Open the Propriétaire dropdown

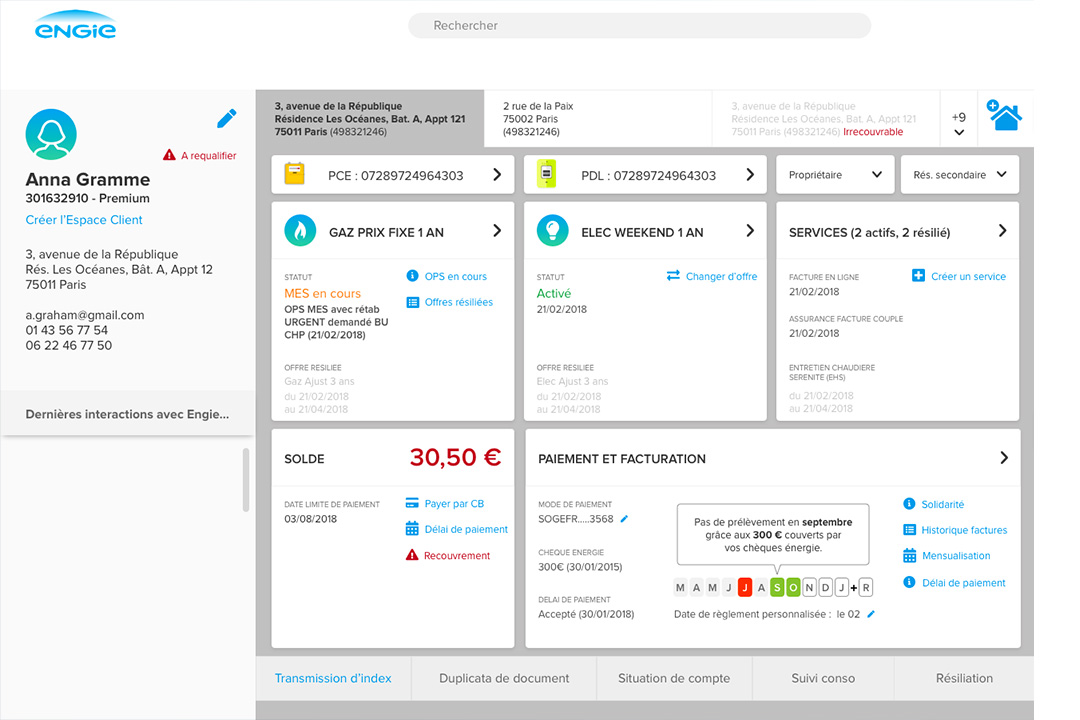[835, 174]
